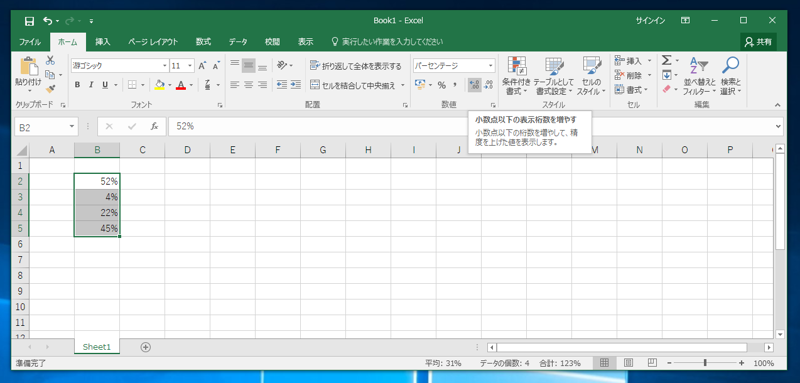Open Format as Table (テーブルとして書式設定) menu
800x383 pixels.
(x=554, y=75)
